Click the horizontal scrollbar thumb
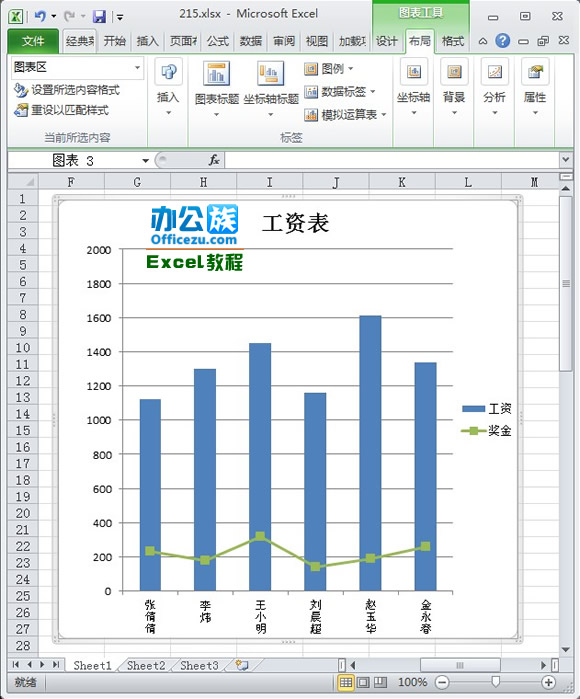Image resolution: width=580 pixels, height=699 pixels. click(x=460, y=665)
